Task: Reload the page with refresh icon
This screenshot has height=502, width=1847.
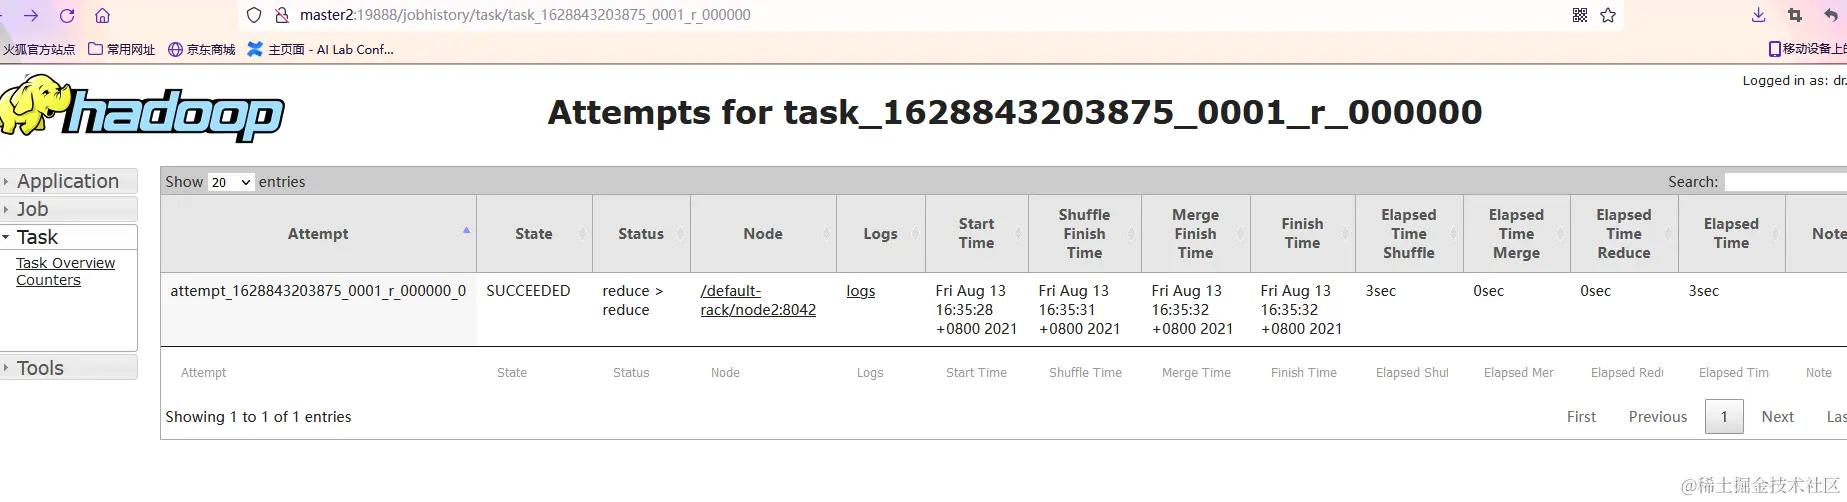Action: click(67, 16)
